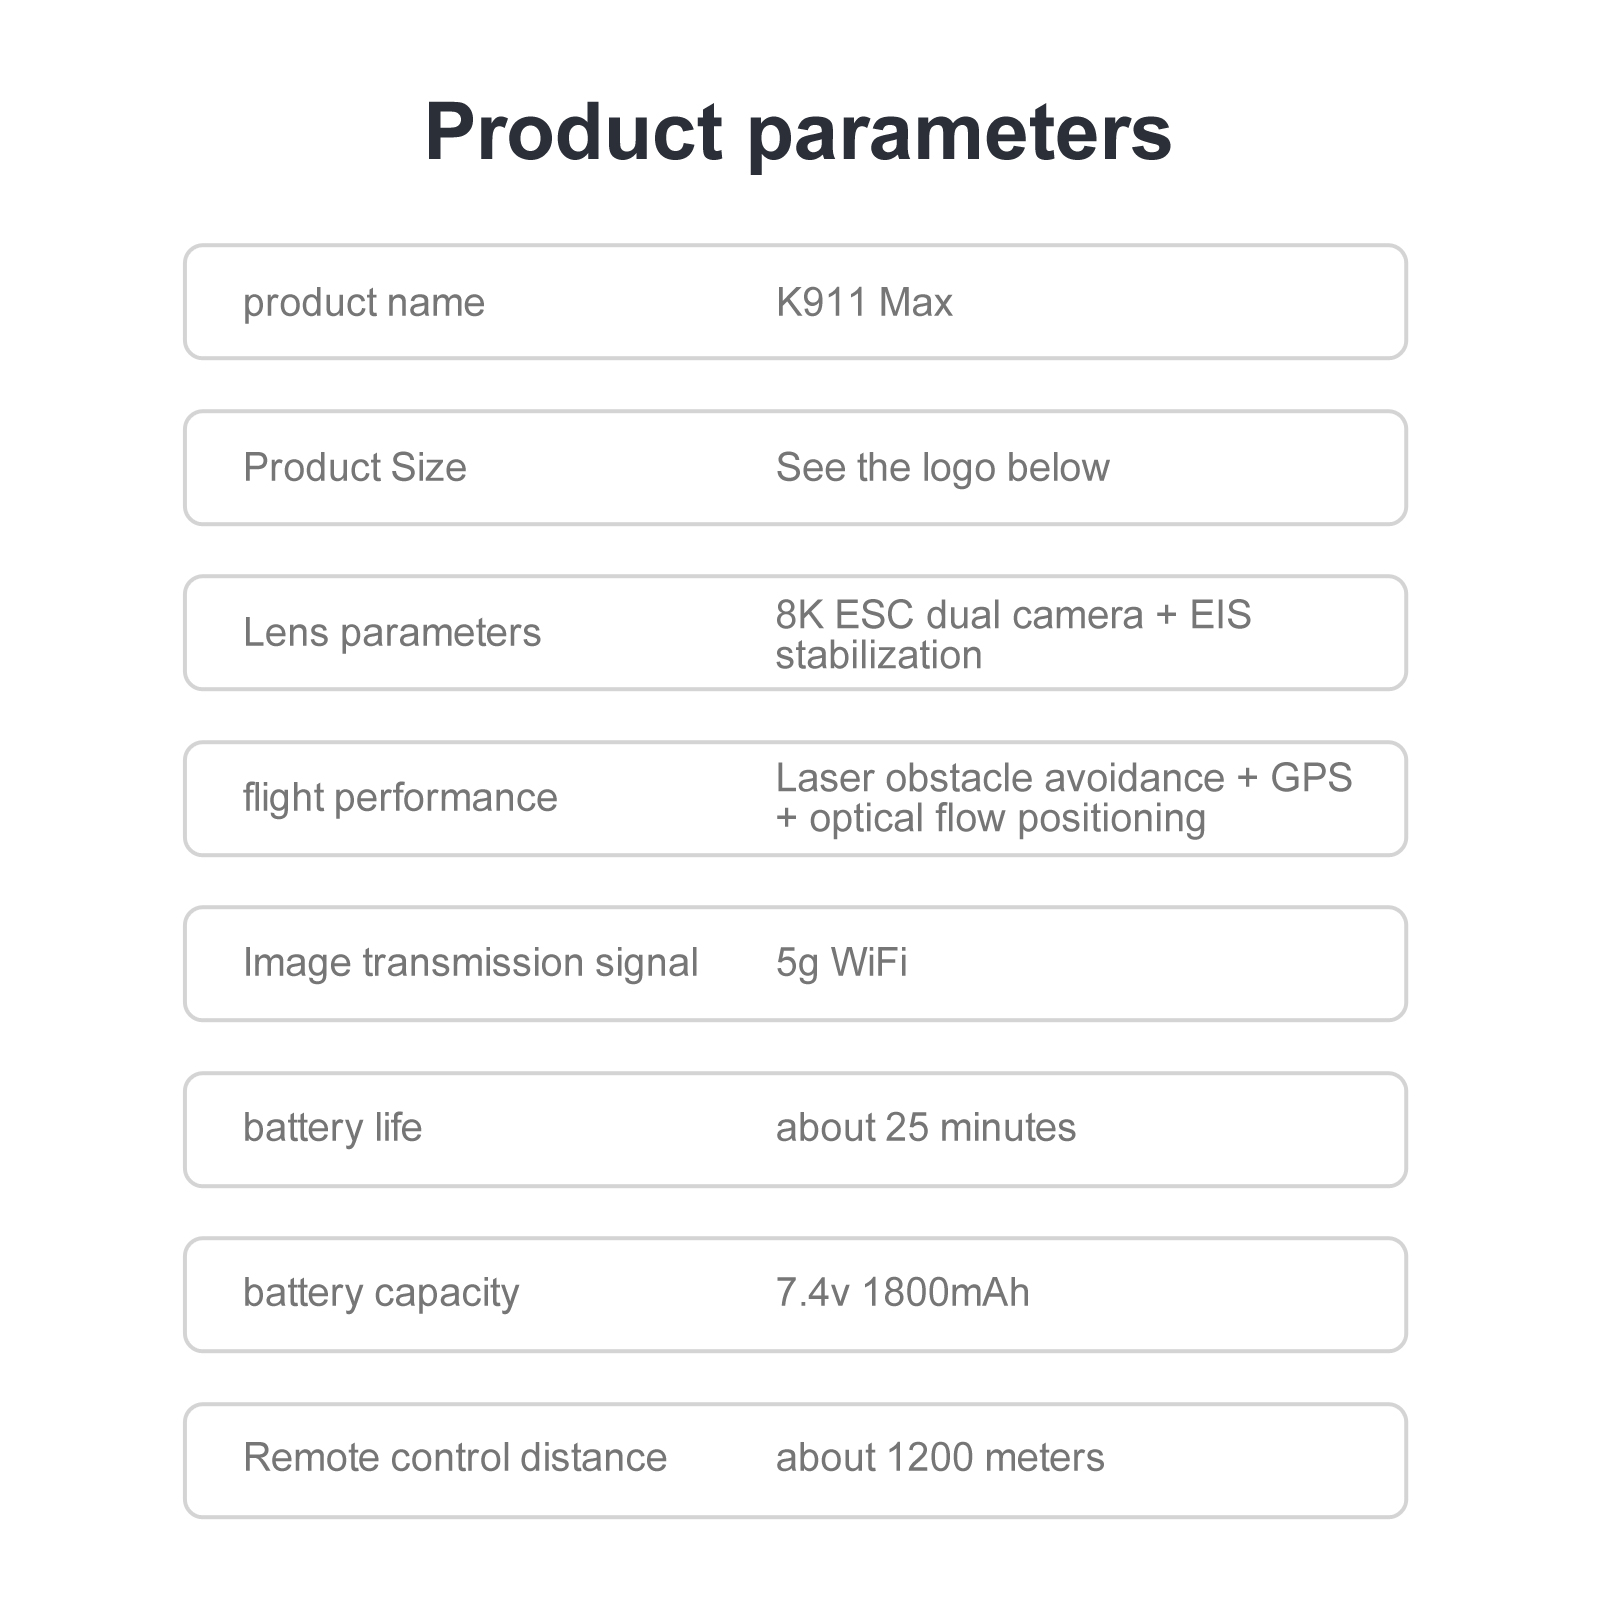Click the "flight performance" label

point(400,797)
